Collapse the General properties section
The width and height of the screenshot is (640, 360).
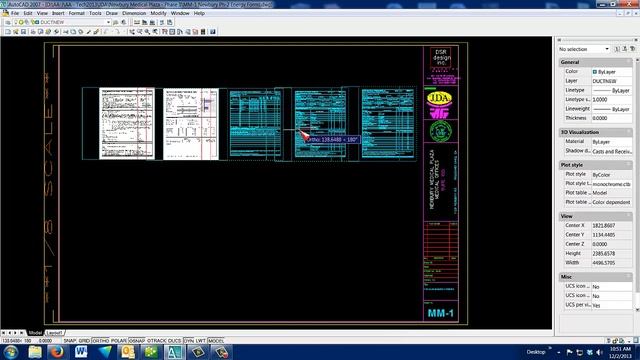pyautogui.click(x=629, y=62)
